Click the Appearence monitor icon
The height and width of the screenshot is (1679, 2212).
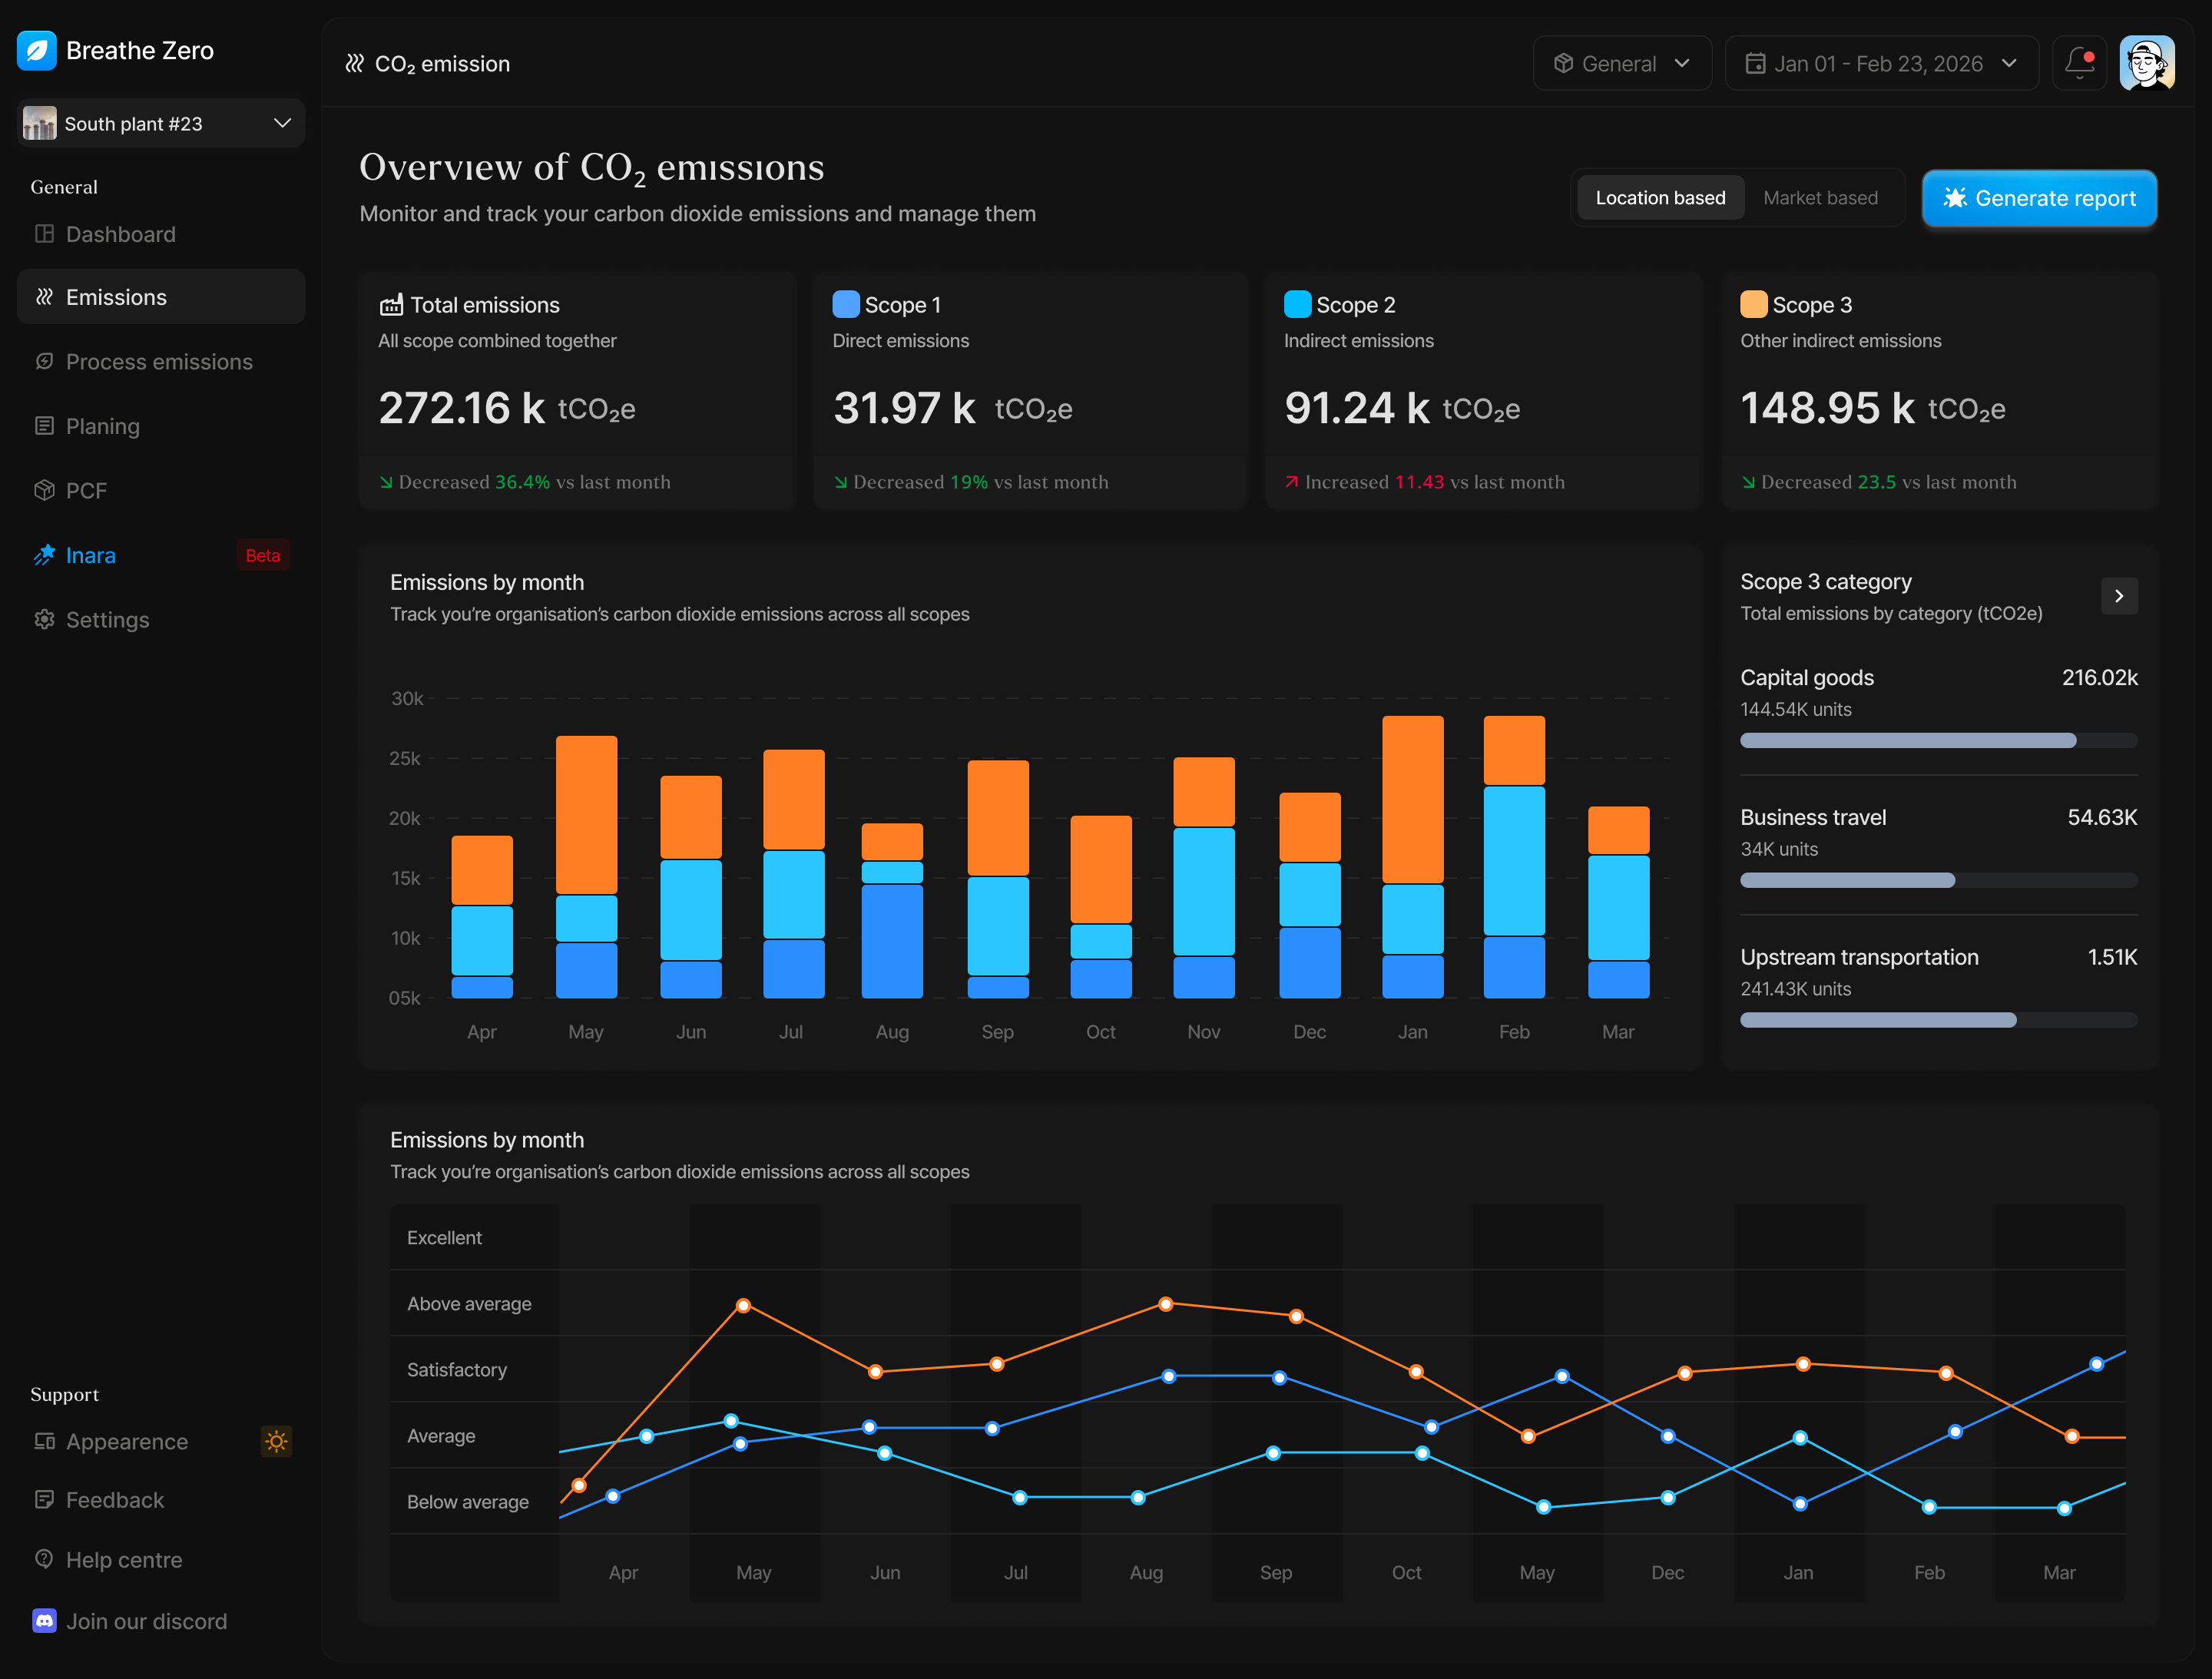pyautogui.click(x=44, y=1441)
